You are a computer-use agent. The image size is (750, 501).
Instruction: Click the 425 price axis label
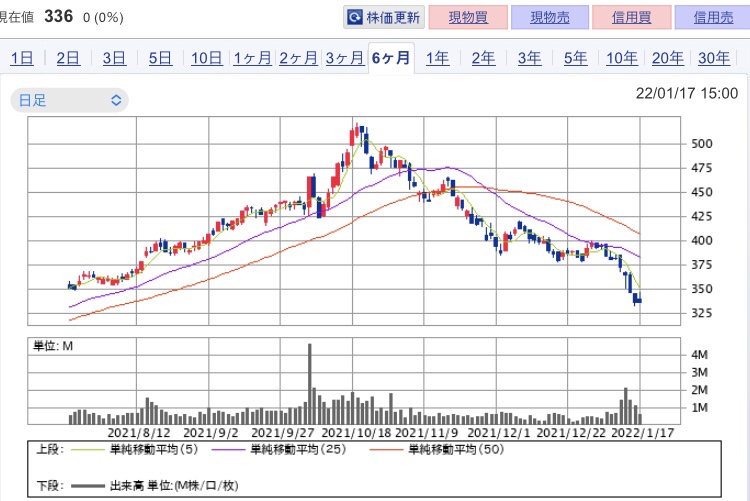(702, 216)
